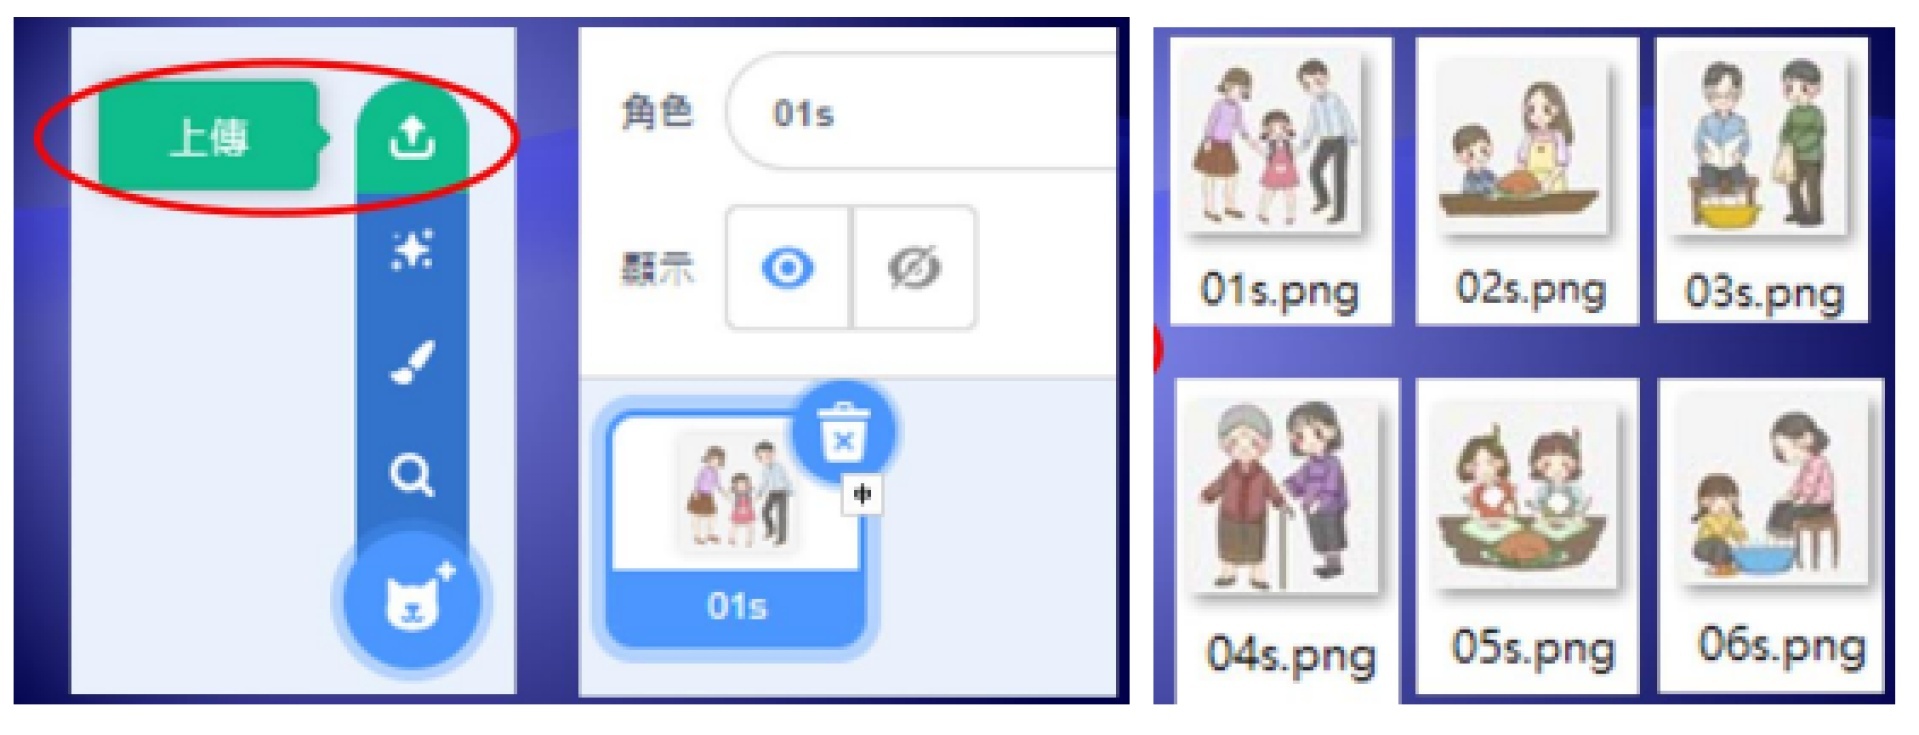Open sprite library with magnifier icon
The width and height of the screenshot is (1919, 735).
pos(412,474)
